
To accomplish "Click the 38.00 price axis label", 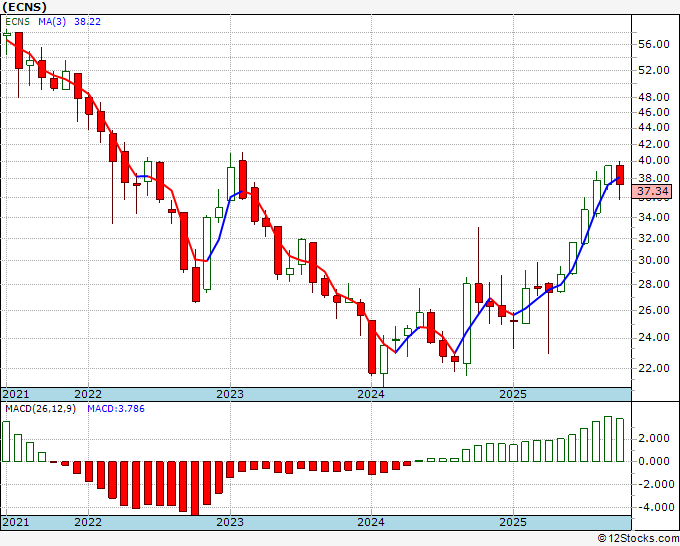I will pos(654,178).
